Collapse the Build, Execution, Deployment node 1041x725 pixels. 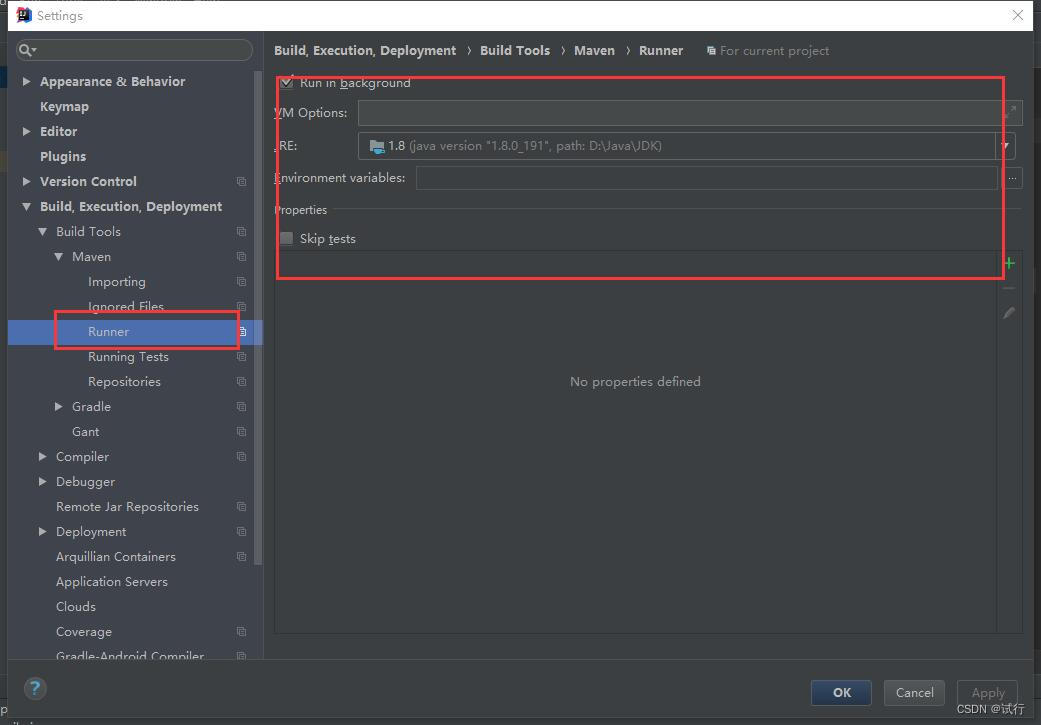[x=27, y=206]
